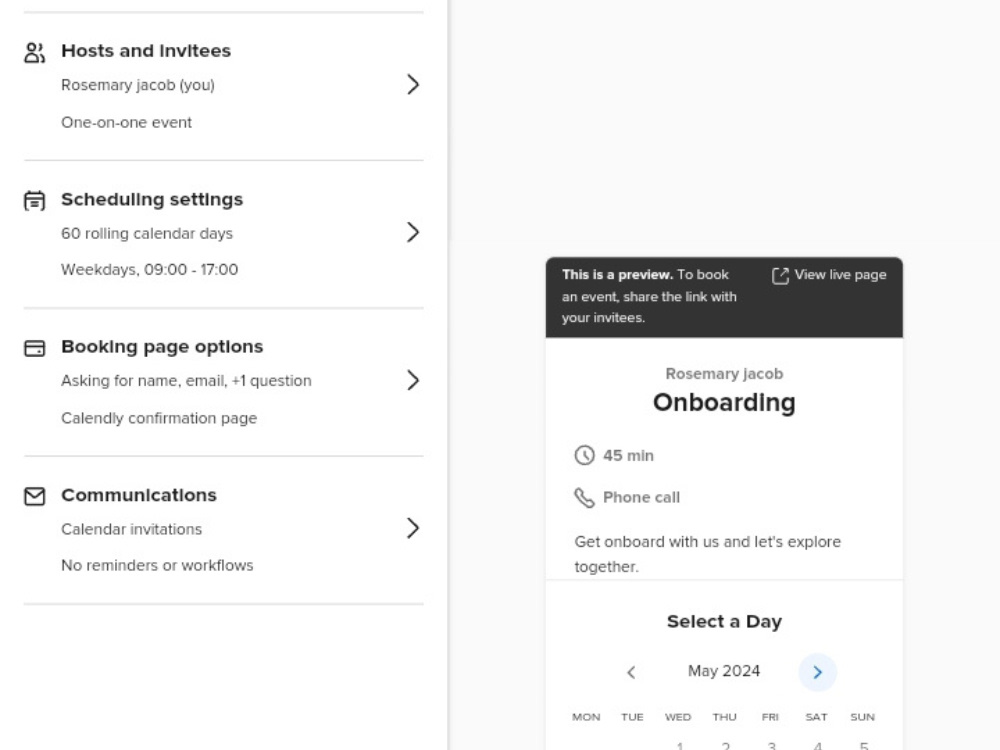Click 'Rosemary jacob (you)' host text

pyautogui.click(x=138, y=85)
